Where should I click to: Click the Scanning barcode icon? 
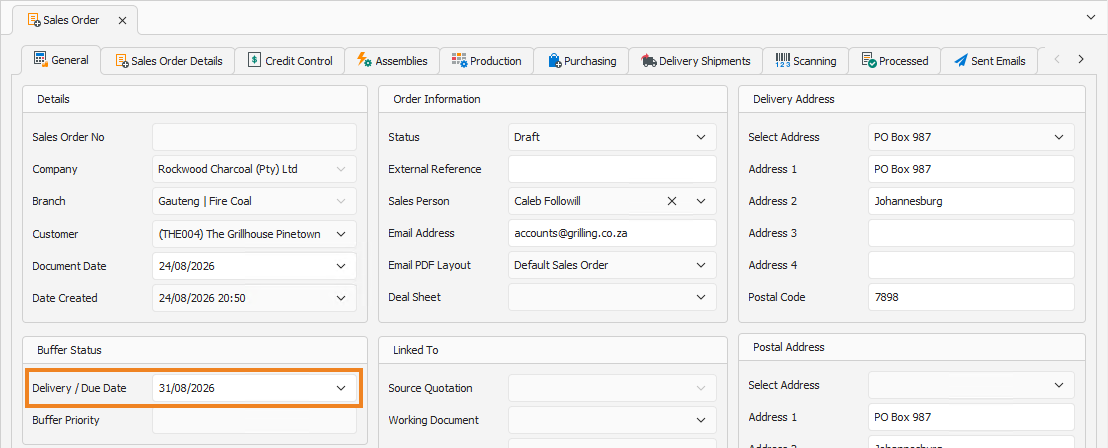[x=783, y=61]
